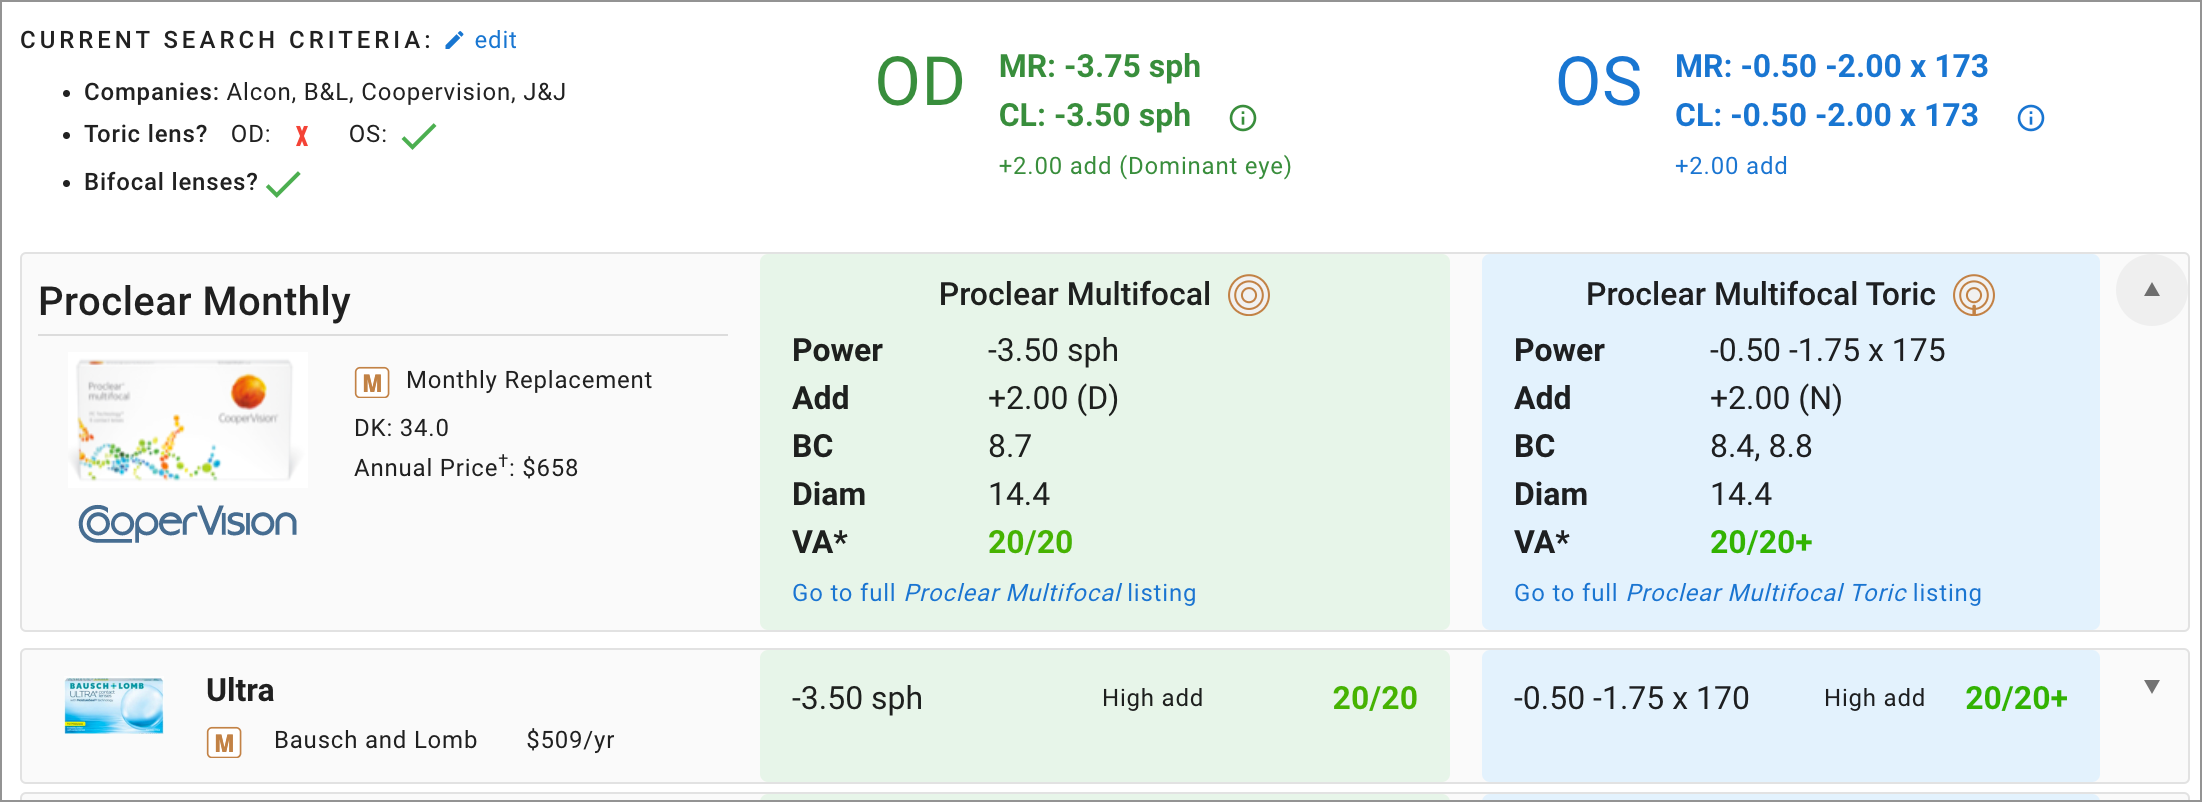Toggle the Bifocal lenses checkmark
Viewport: 2202px width, 802px height.
284,183
